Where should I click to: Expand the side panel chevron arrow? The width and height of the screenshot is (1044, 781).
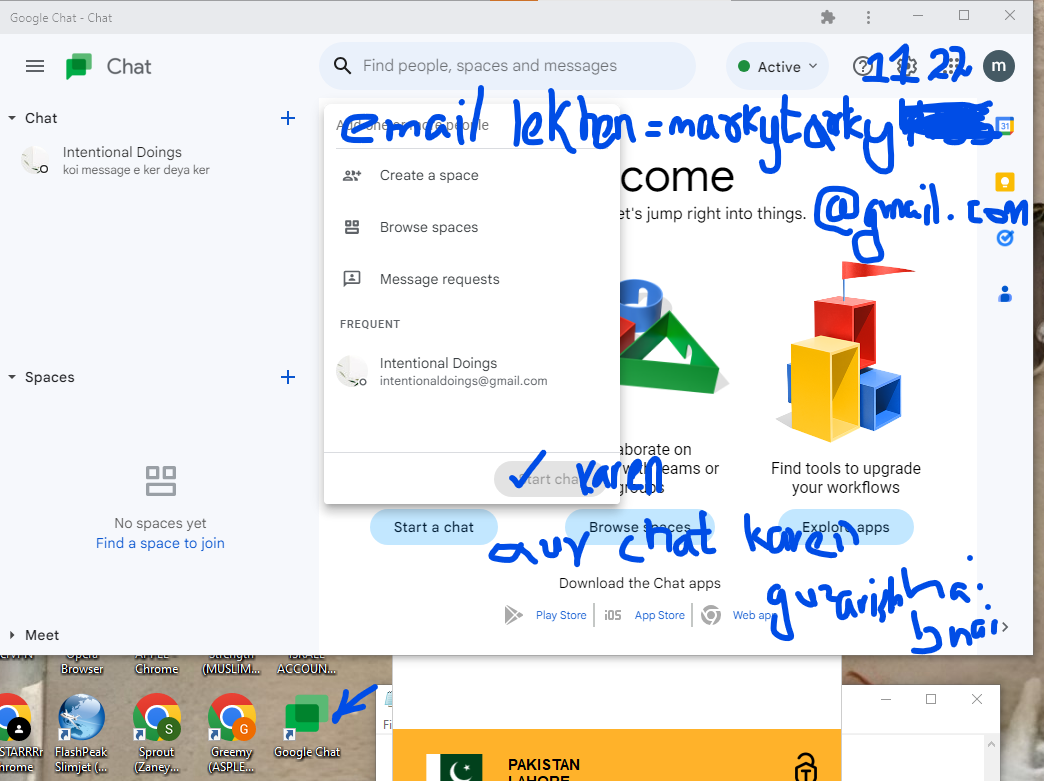click(1005, 627)
